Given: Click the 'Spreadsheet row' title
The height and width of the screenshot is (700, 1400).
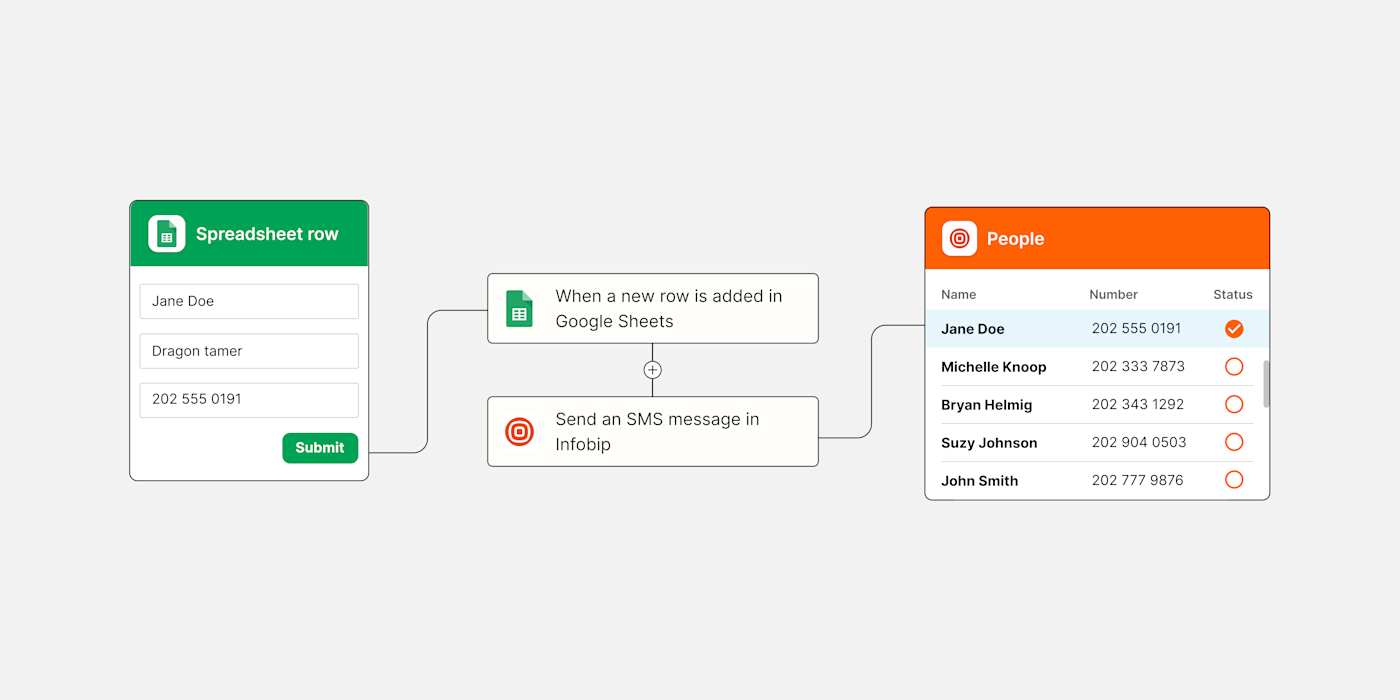Looking at the screenshot, I should [x=267, y=234].
